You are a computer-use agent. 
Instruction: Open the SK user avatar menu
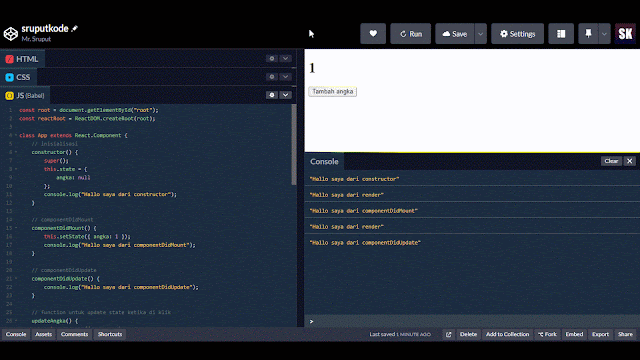[x=625, y=34]
